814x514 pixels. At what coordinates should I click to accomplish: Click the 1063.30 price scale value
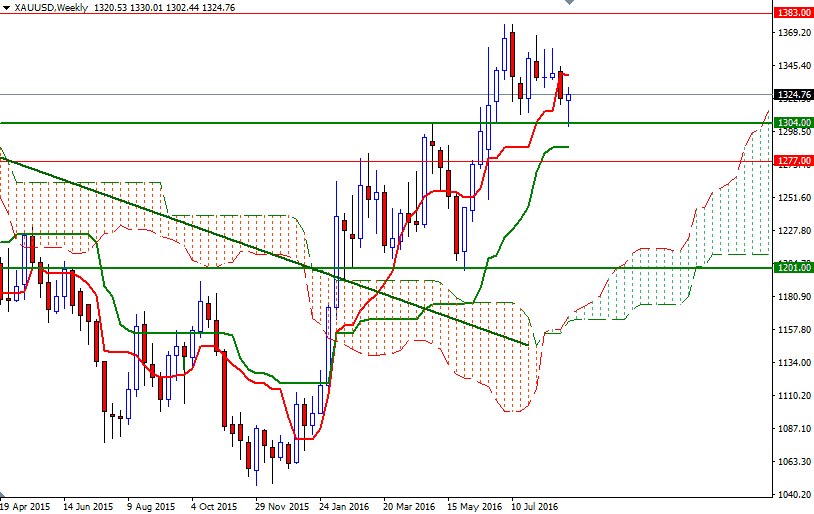point(793,462)
